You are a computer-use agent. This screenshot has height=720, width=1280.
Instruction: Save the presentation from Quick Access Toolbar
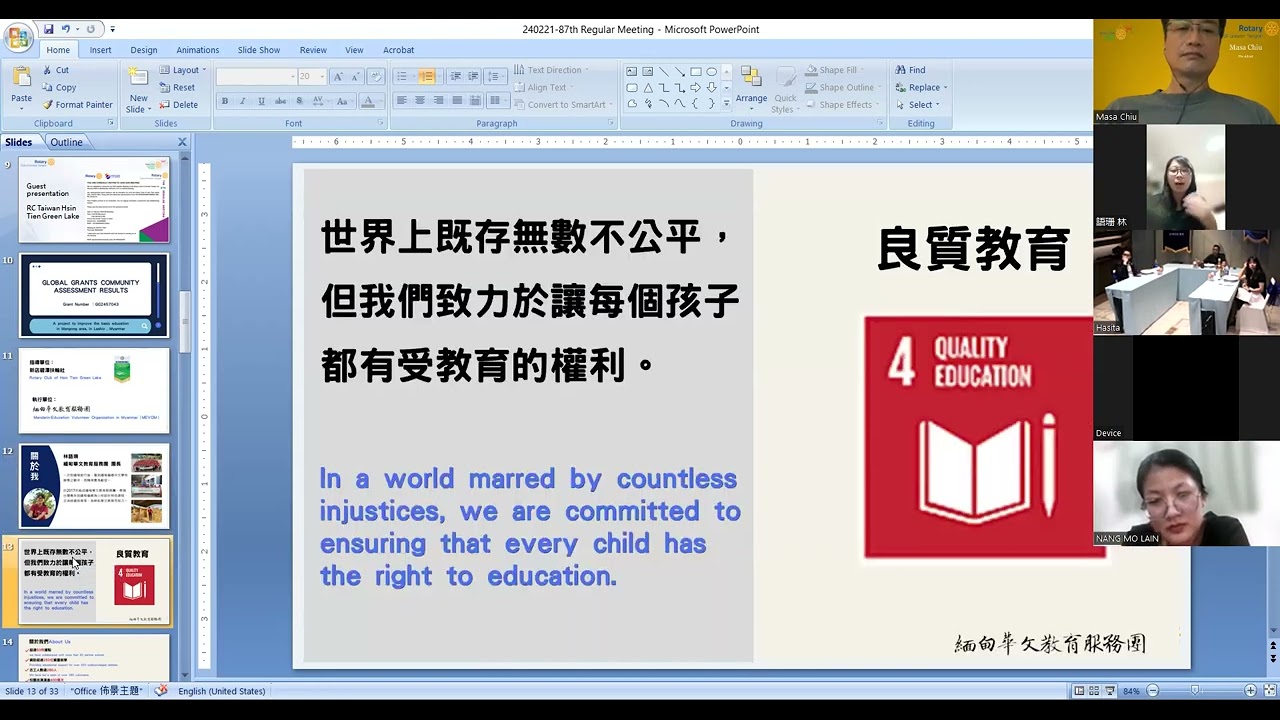[48, 29]
